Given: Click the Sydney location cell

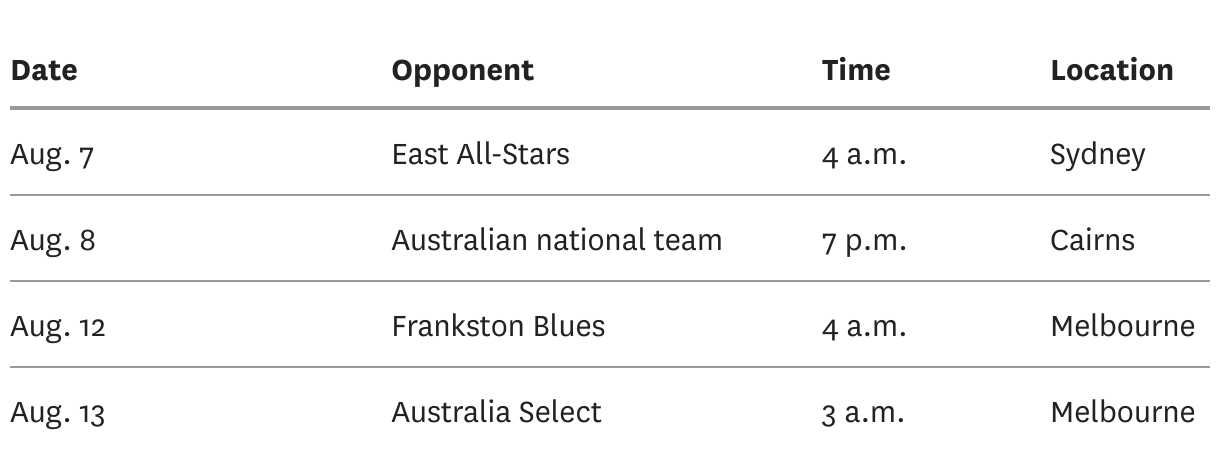Looking at the screenshot, I should pyautogui.click(x=1097, y=155).
